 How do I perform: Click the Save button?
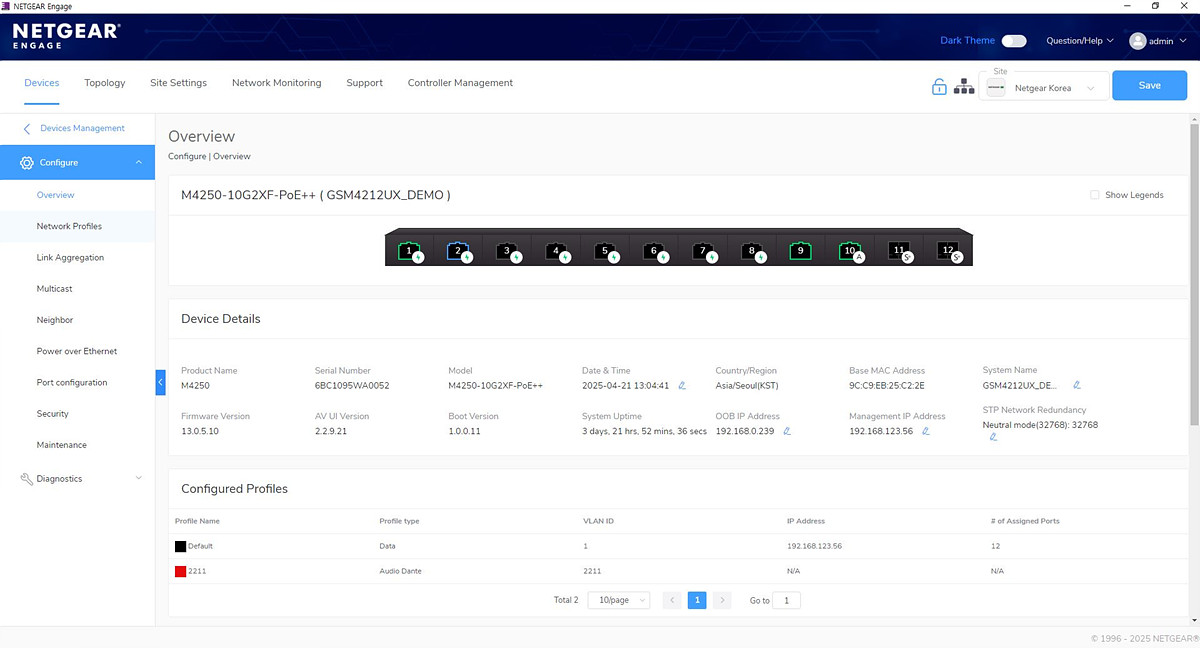tap(1150, 85)
